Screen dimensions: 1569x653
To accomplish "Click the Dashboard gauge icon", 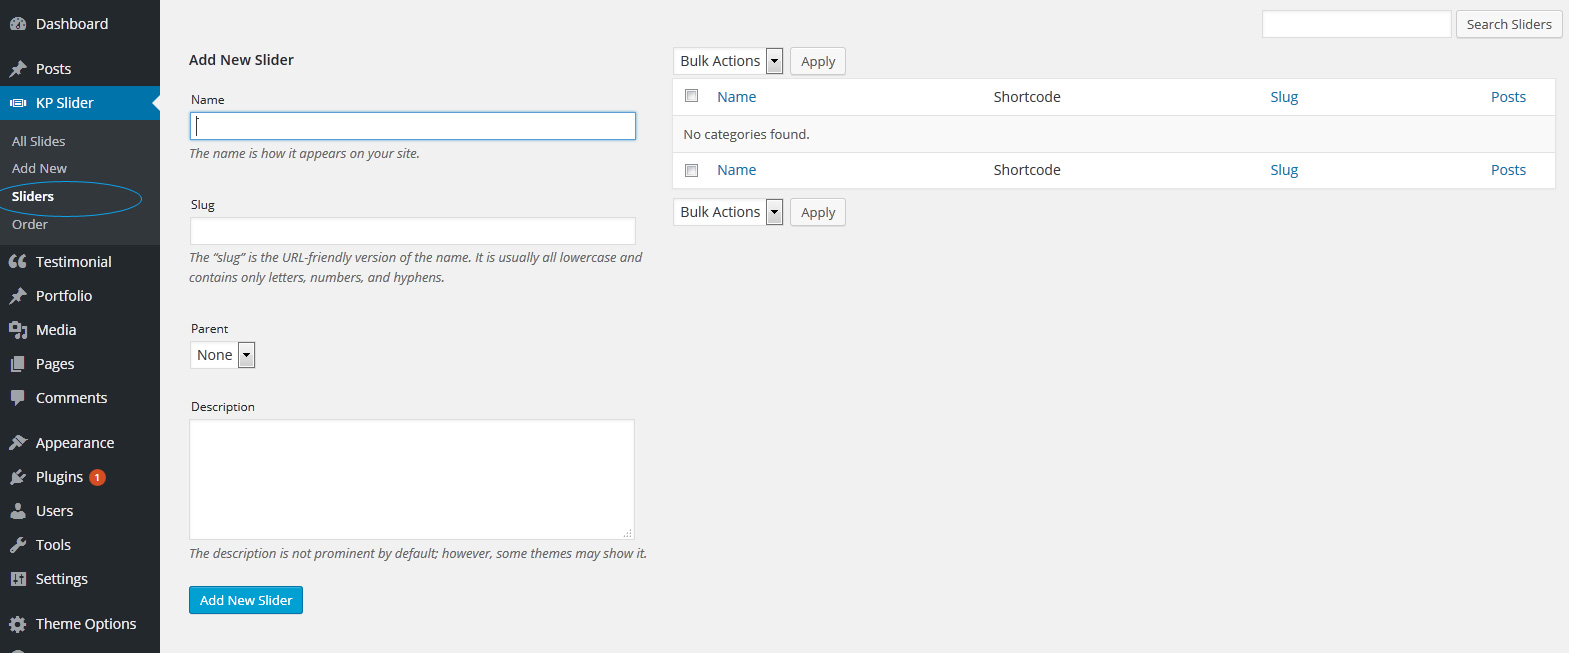I will click(18, 24).
